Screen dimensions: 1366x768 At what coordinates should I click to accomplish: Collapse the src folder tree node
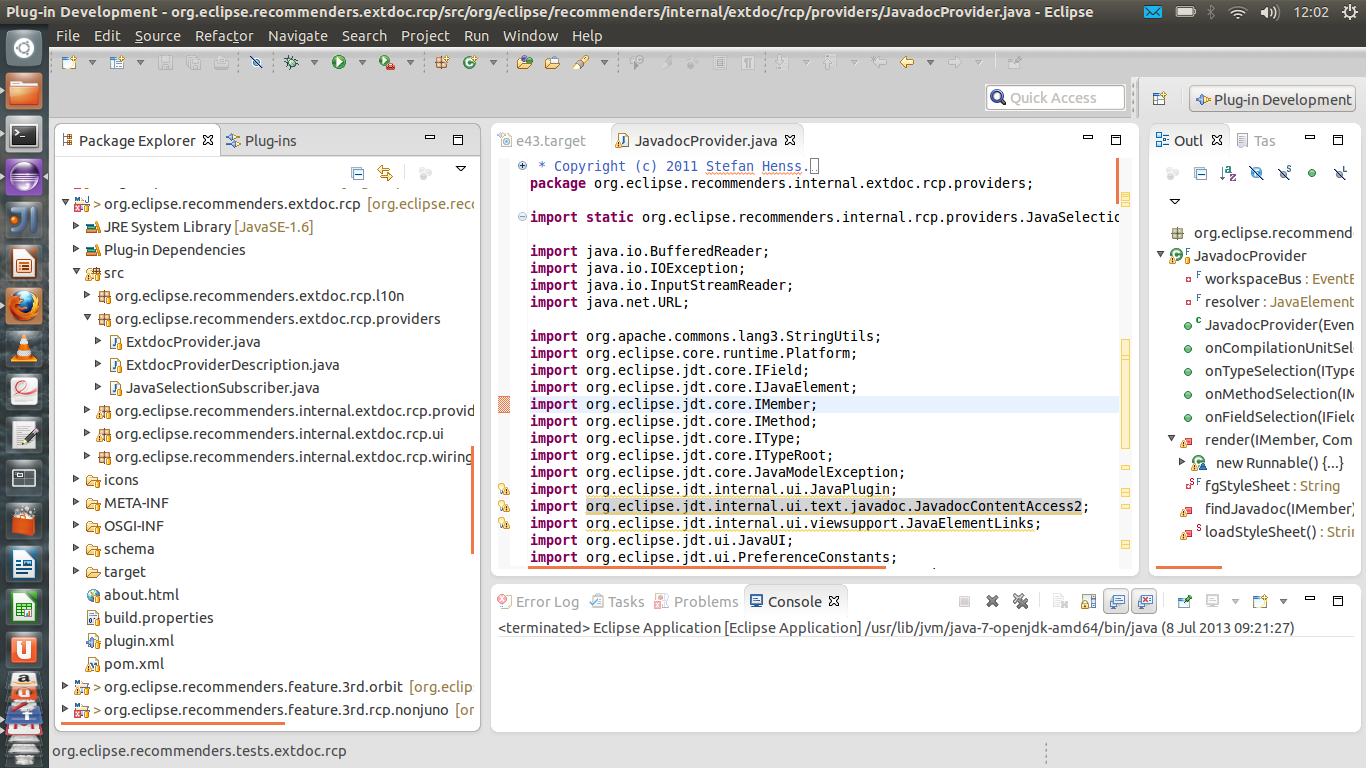point(78,272)
